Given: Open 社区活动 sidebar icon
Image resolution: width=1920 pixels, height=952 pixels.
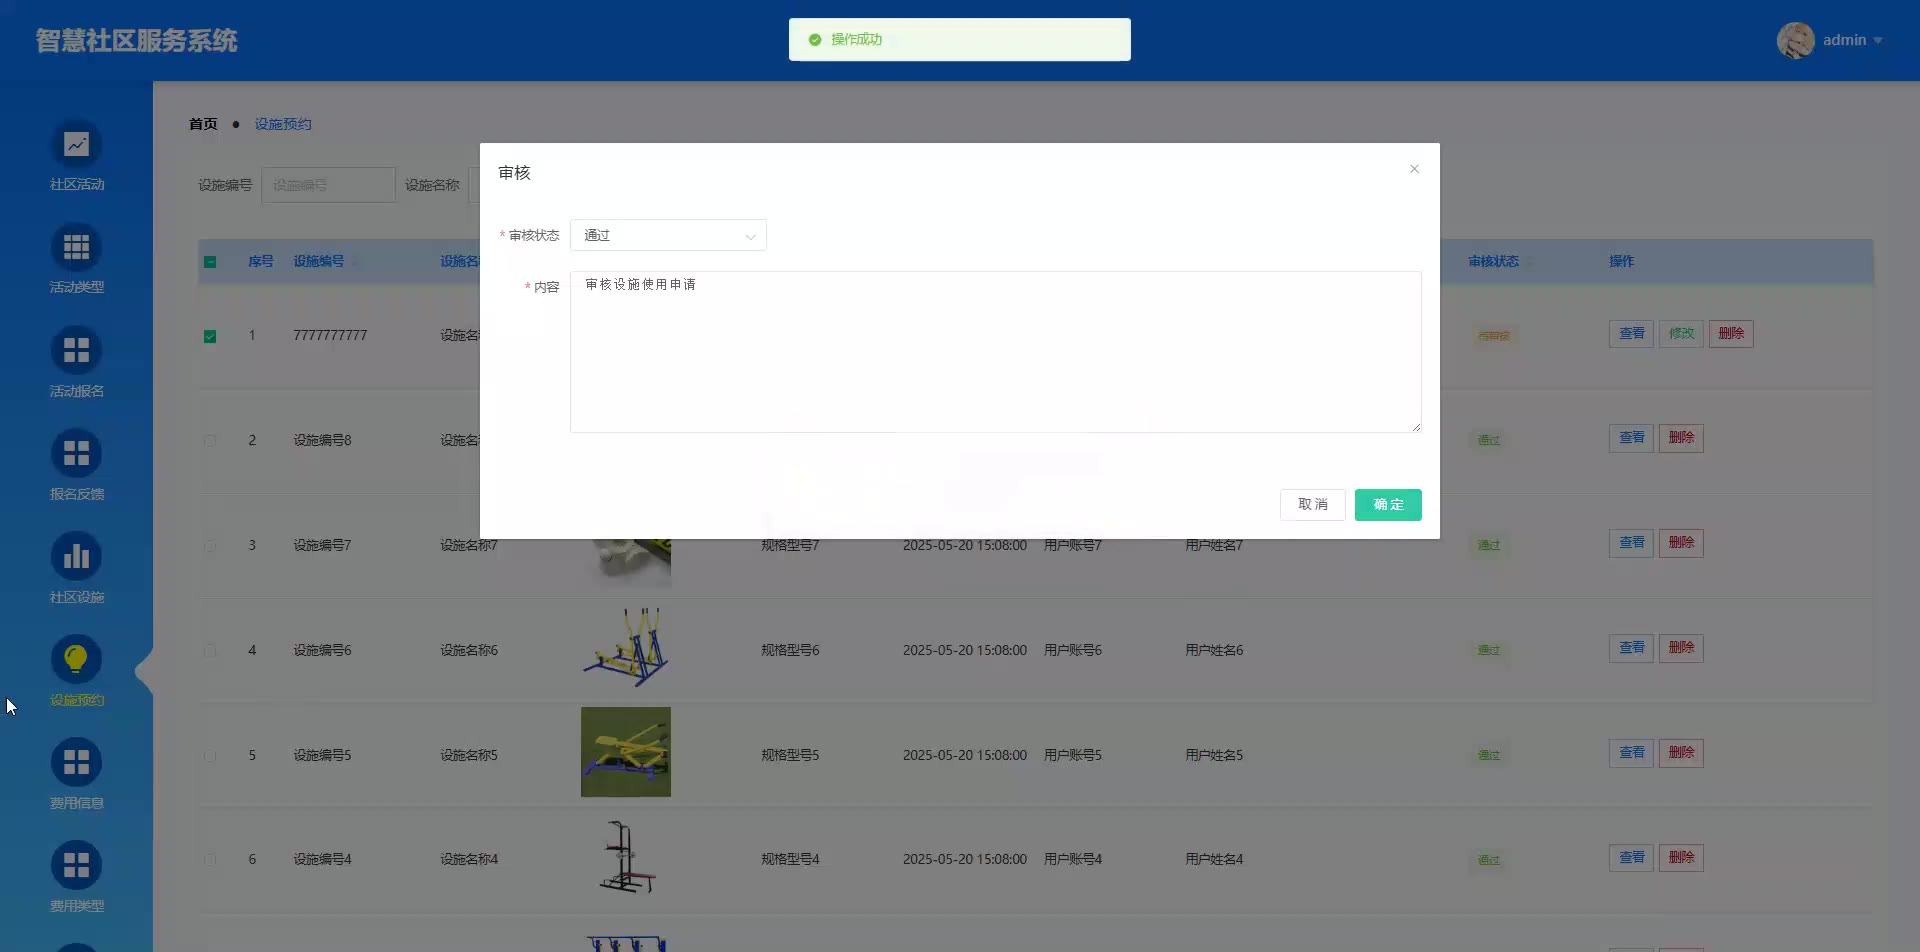Looking at the screenshot, I should [x=76, y=145].
